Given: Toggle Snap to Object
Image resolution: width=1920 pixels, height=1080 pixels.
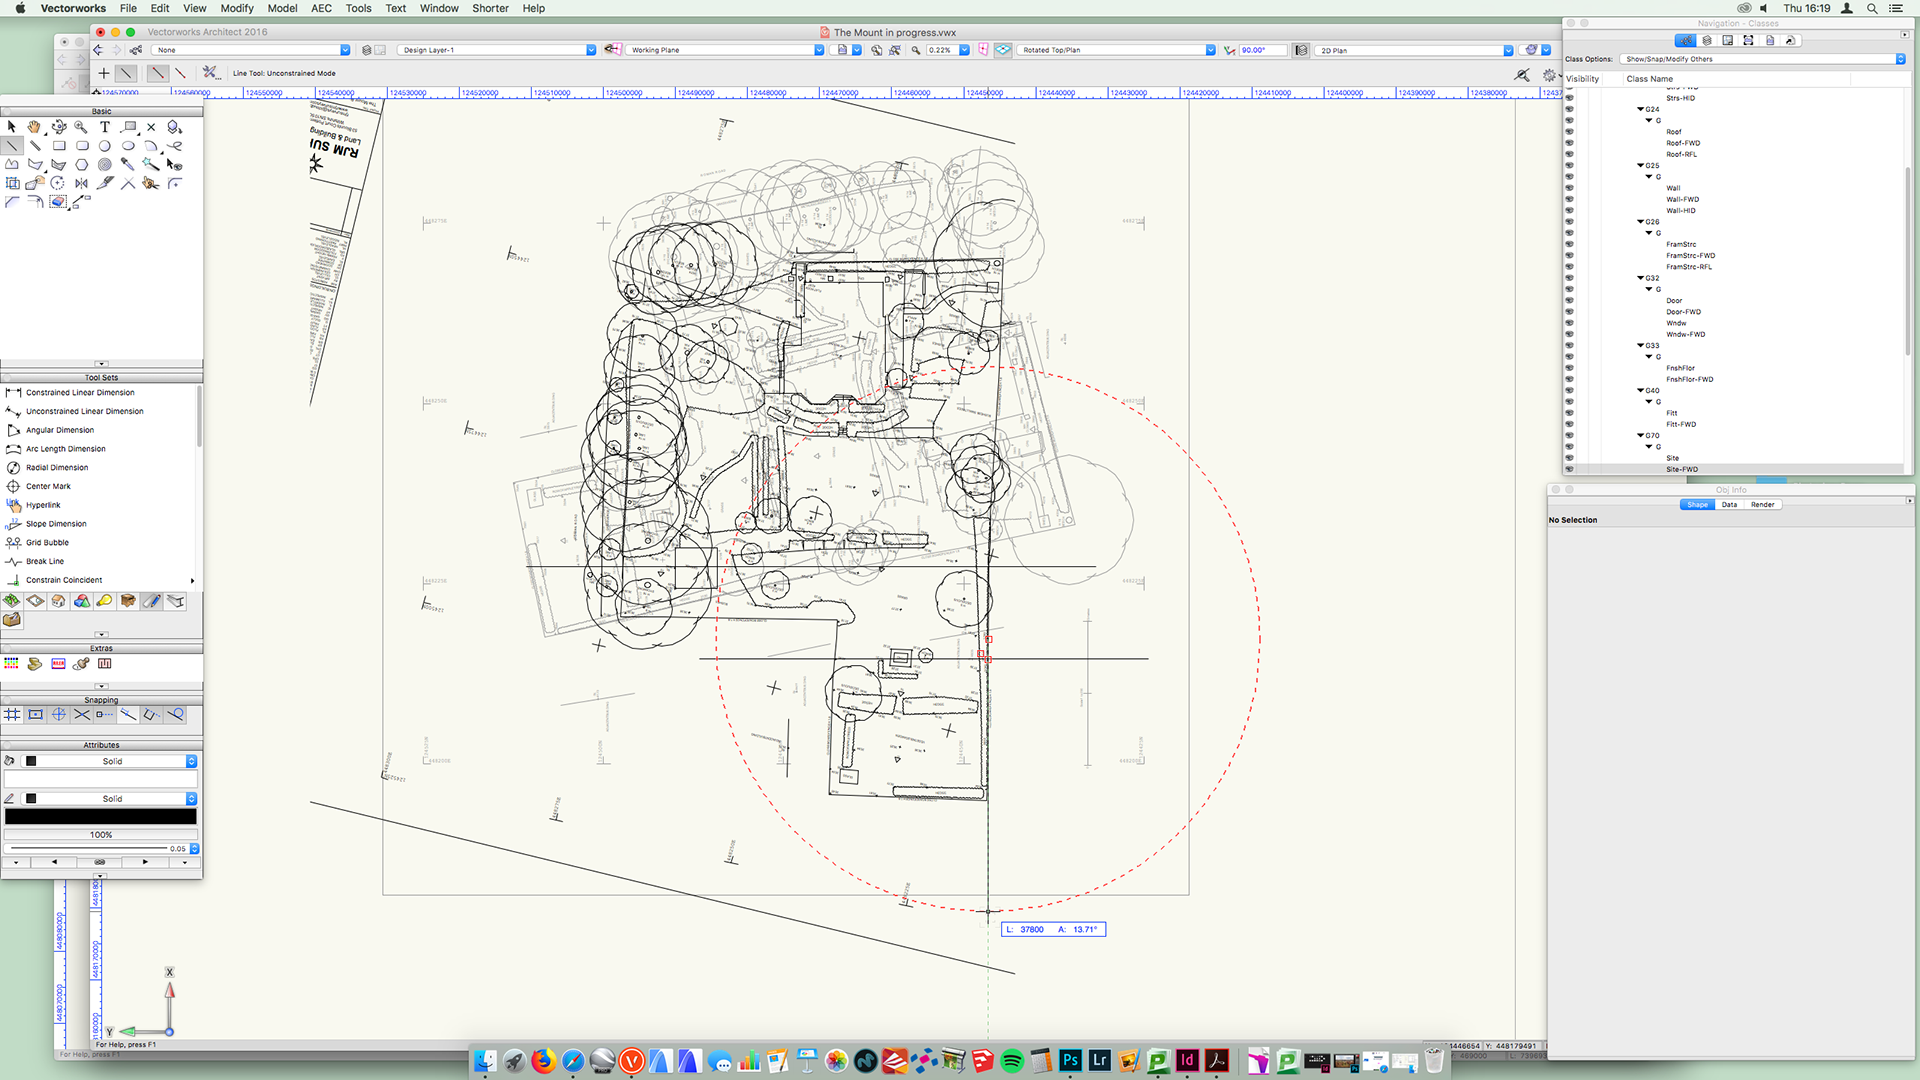Looking at the screenshot, I should click(x=35, y=715).
